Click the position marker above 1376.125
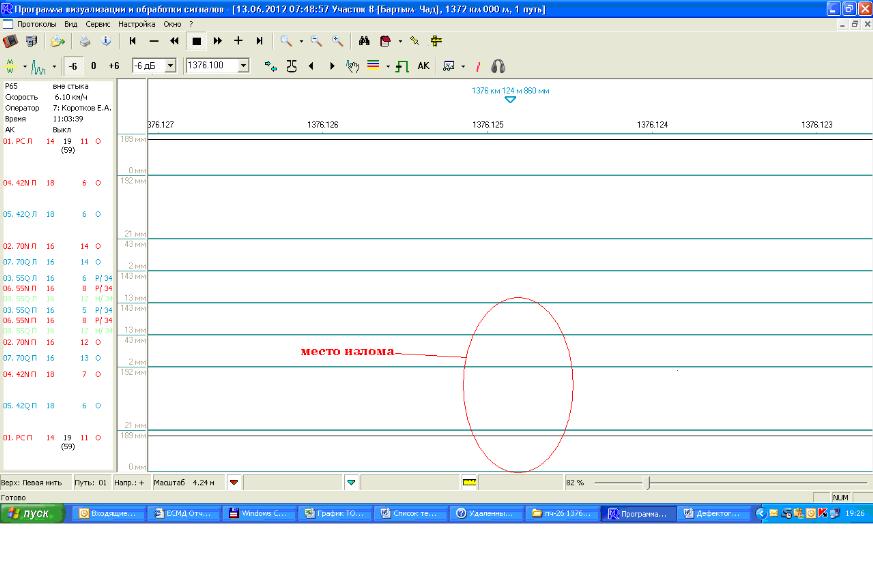 [x=510, y=99]
